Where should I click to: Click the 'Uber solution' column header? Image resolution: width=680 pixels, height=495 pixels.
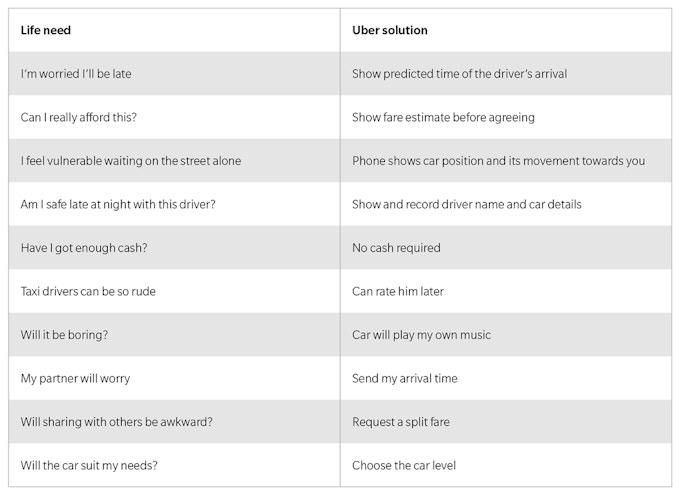point(390,31)
